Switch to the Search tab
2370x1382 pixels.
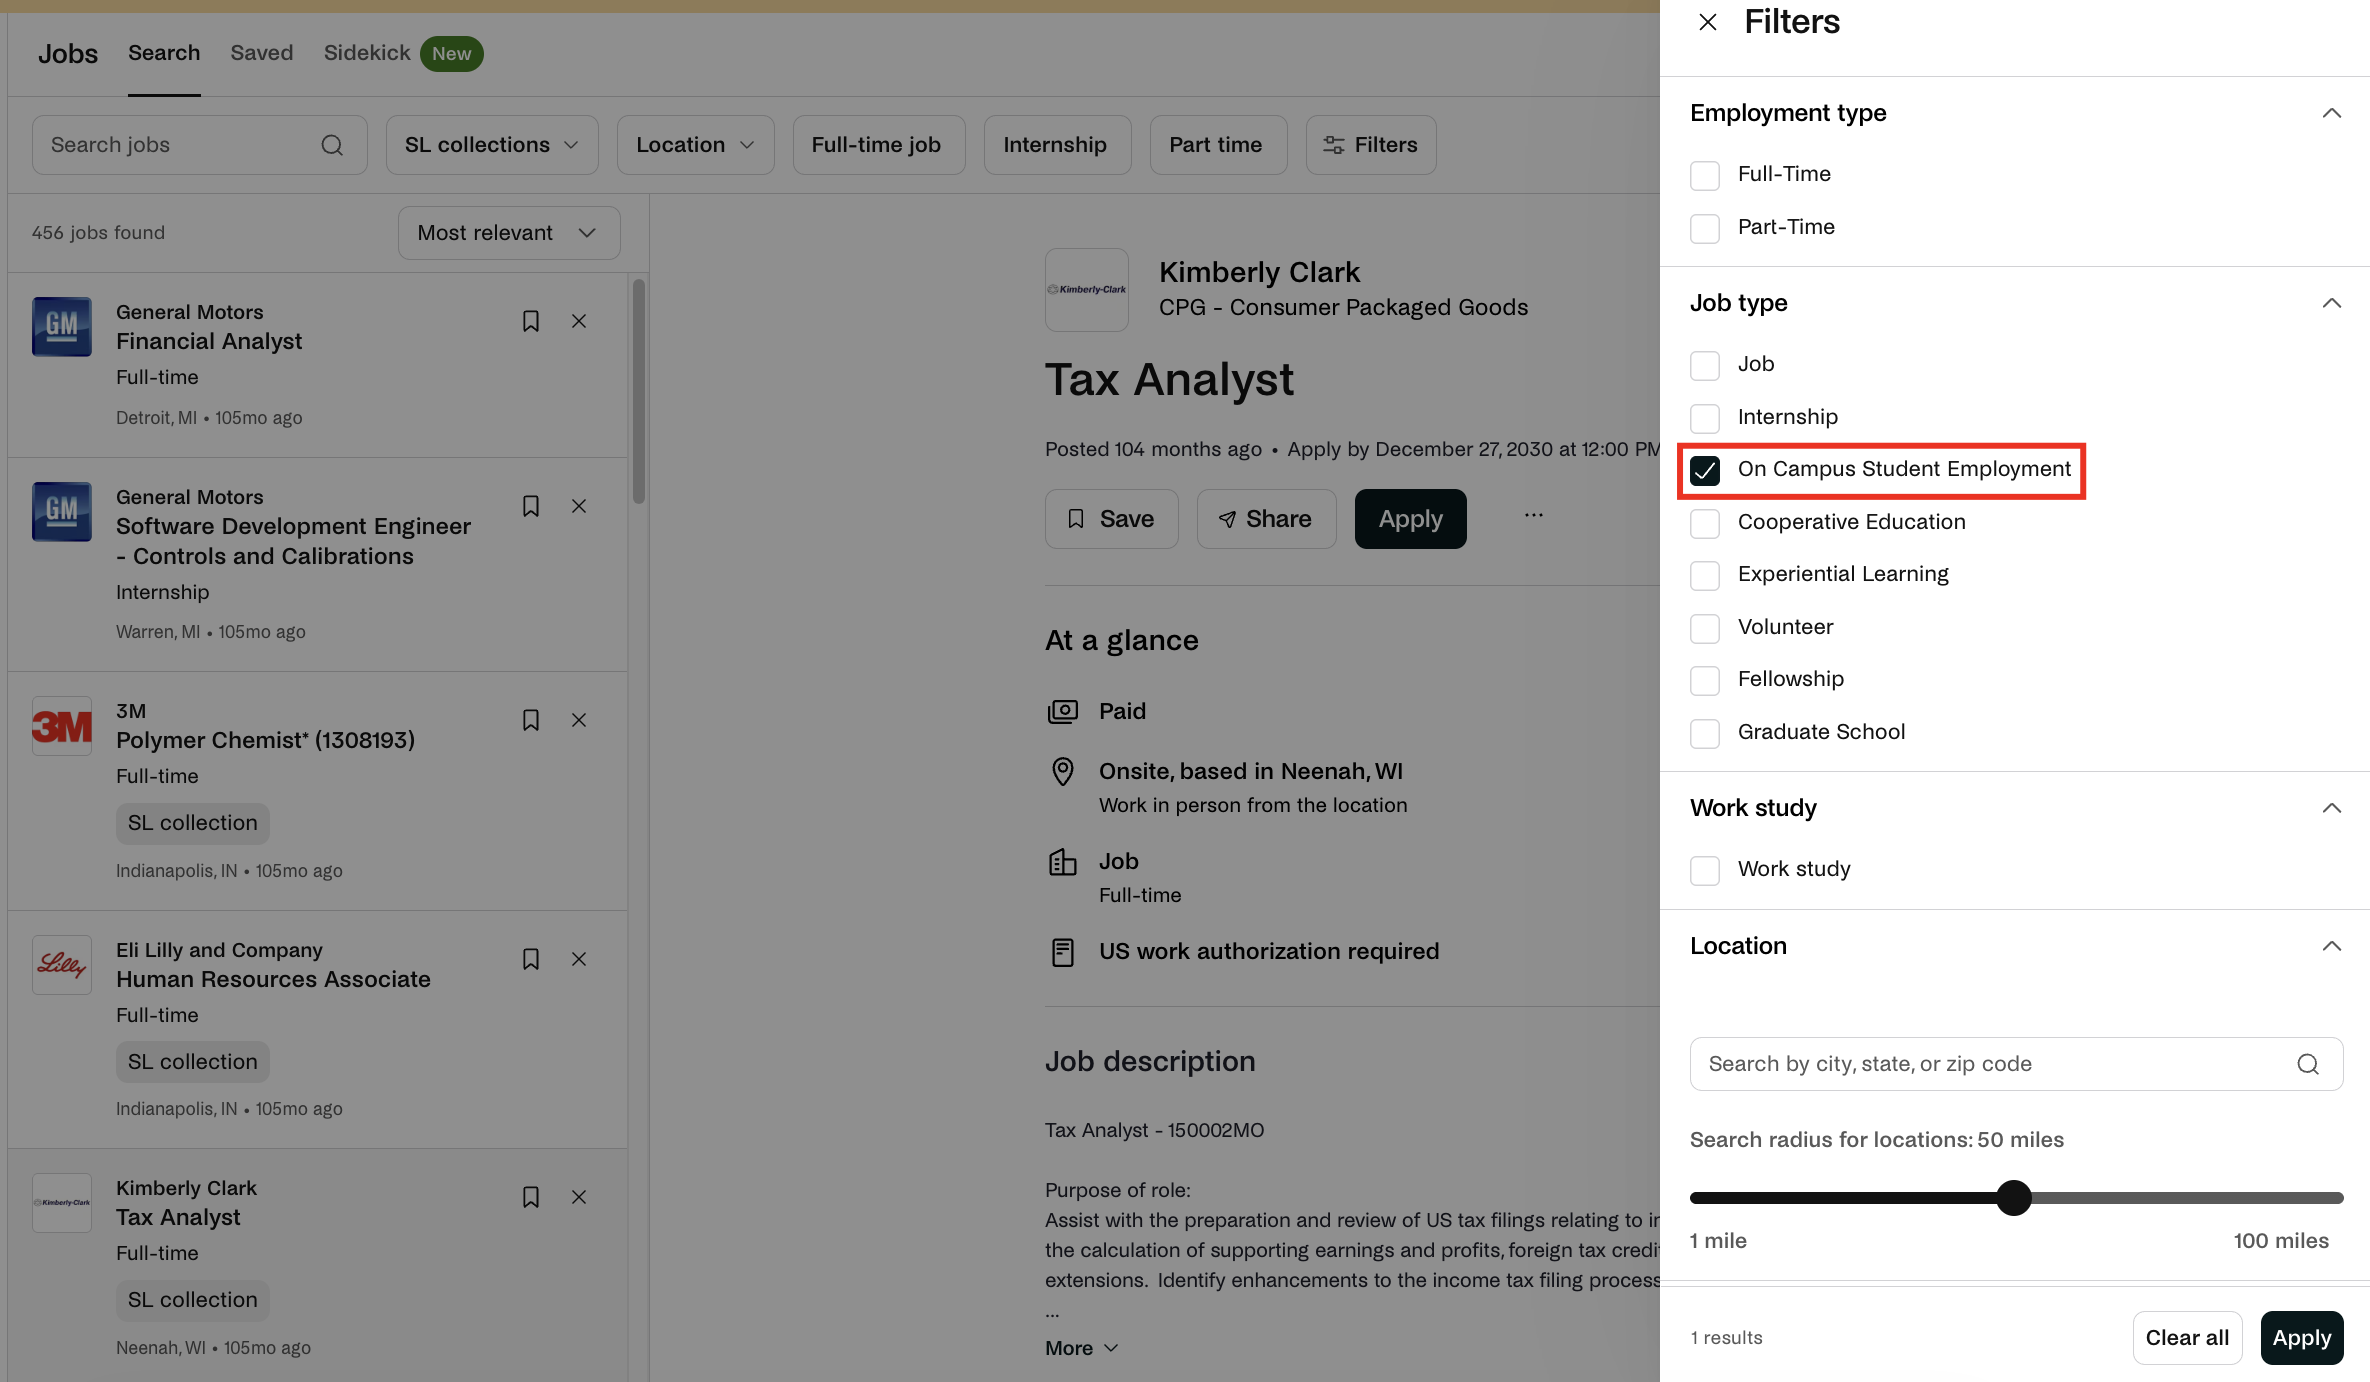tap(164, 53)
